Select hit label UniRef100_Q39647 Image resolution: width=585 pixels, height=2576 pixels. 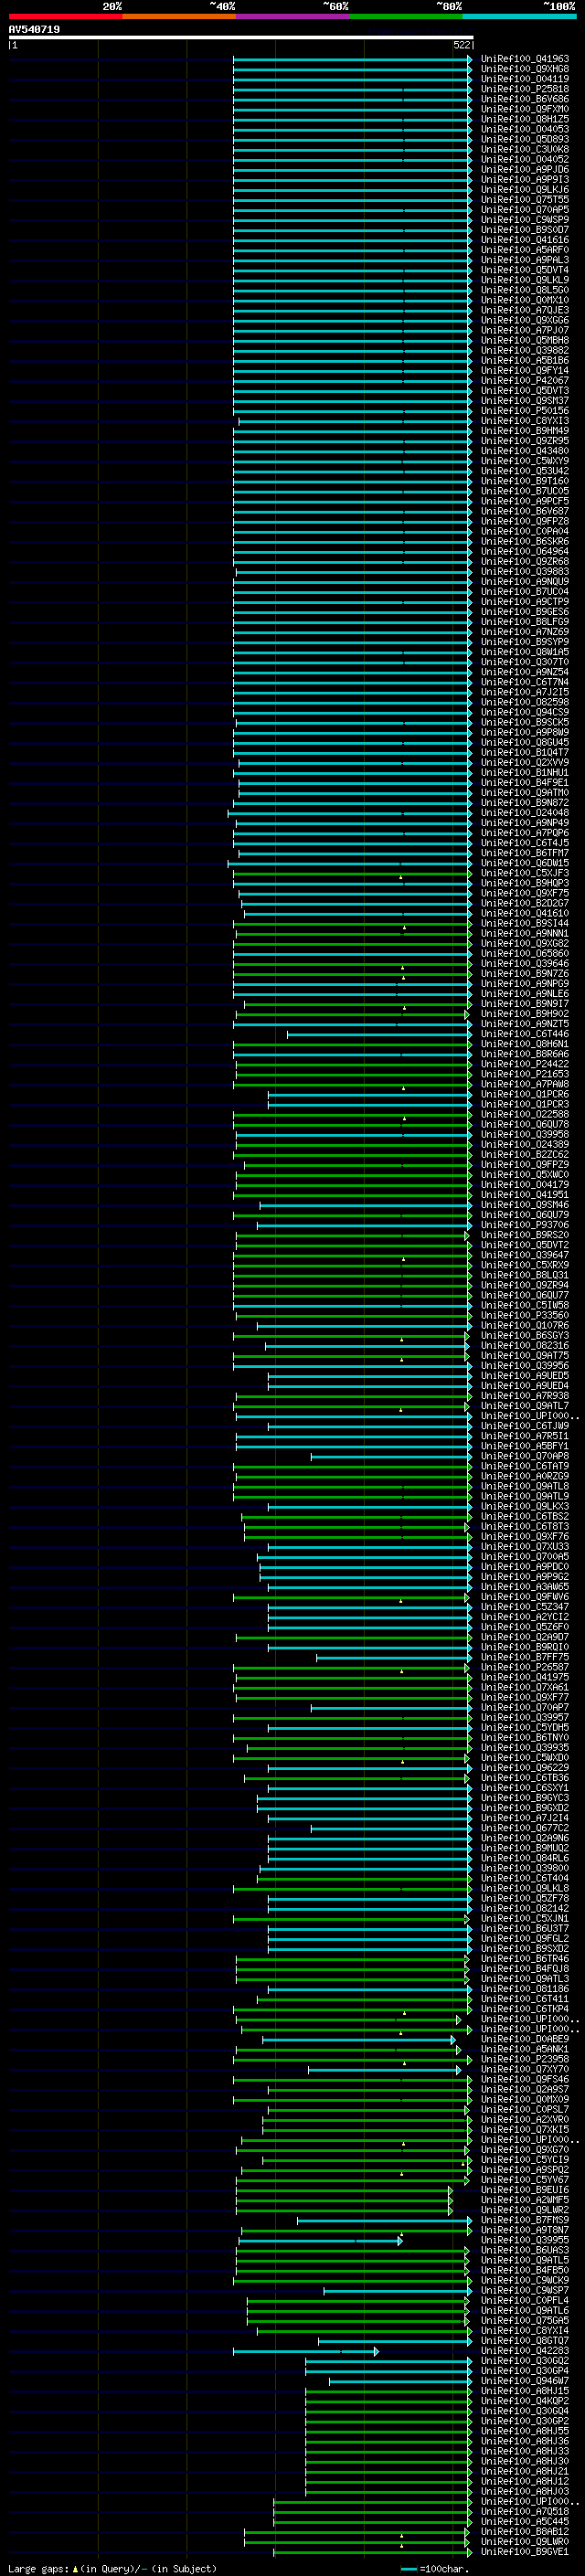[x=525, y=1255]
